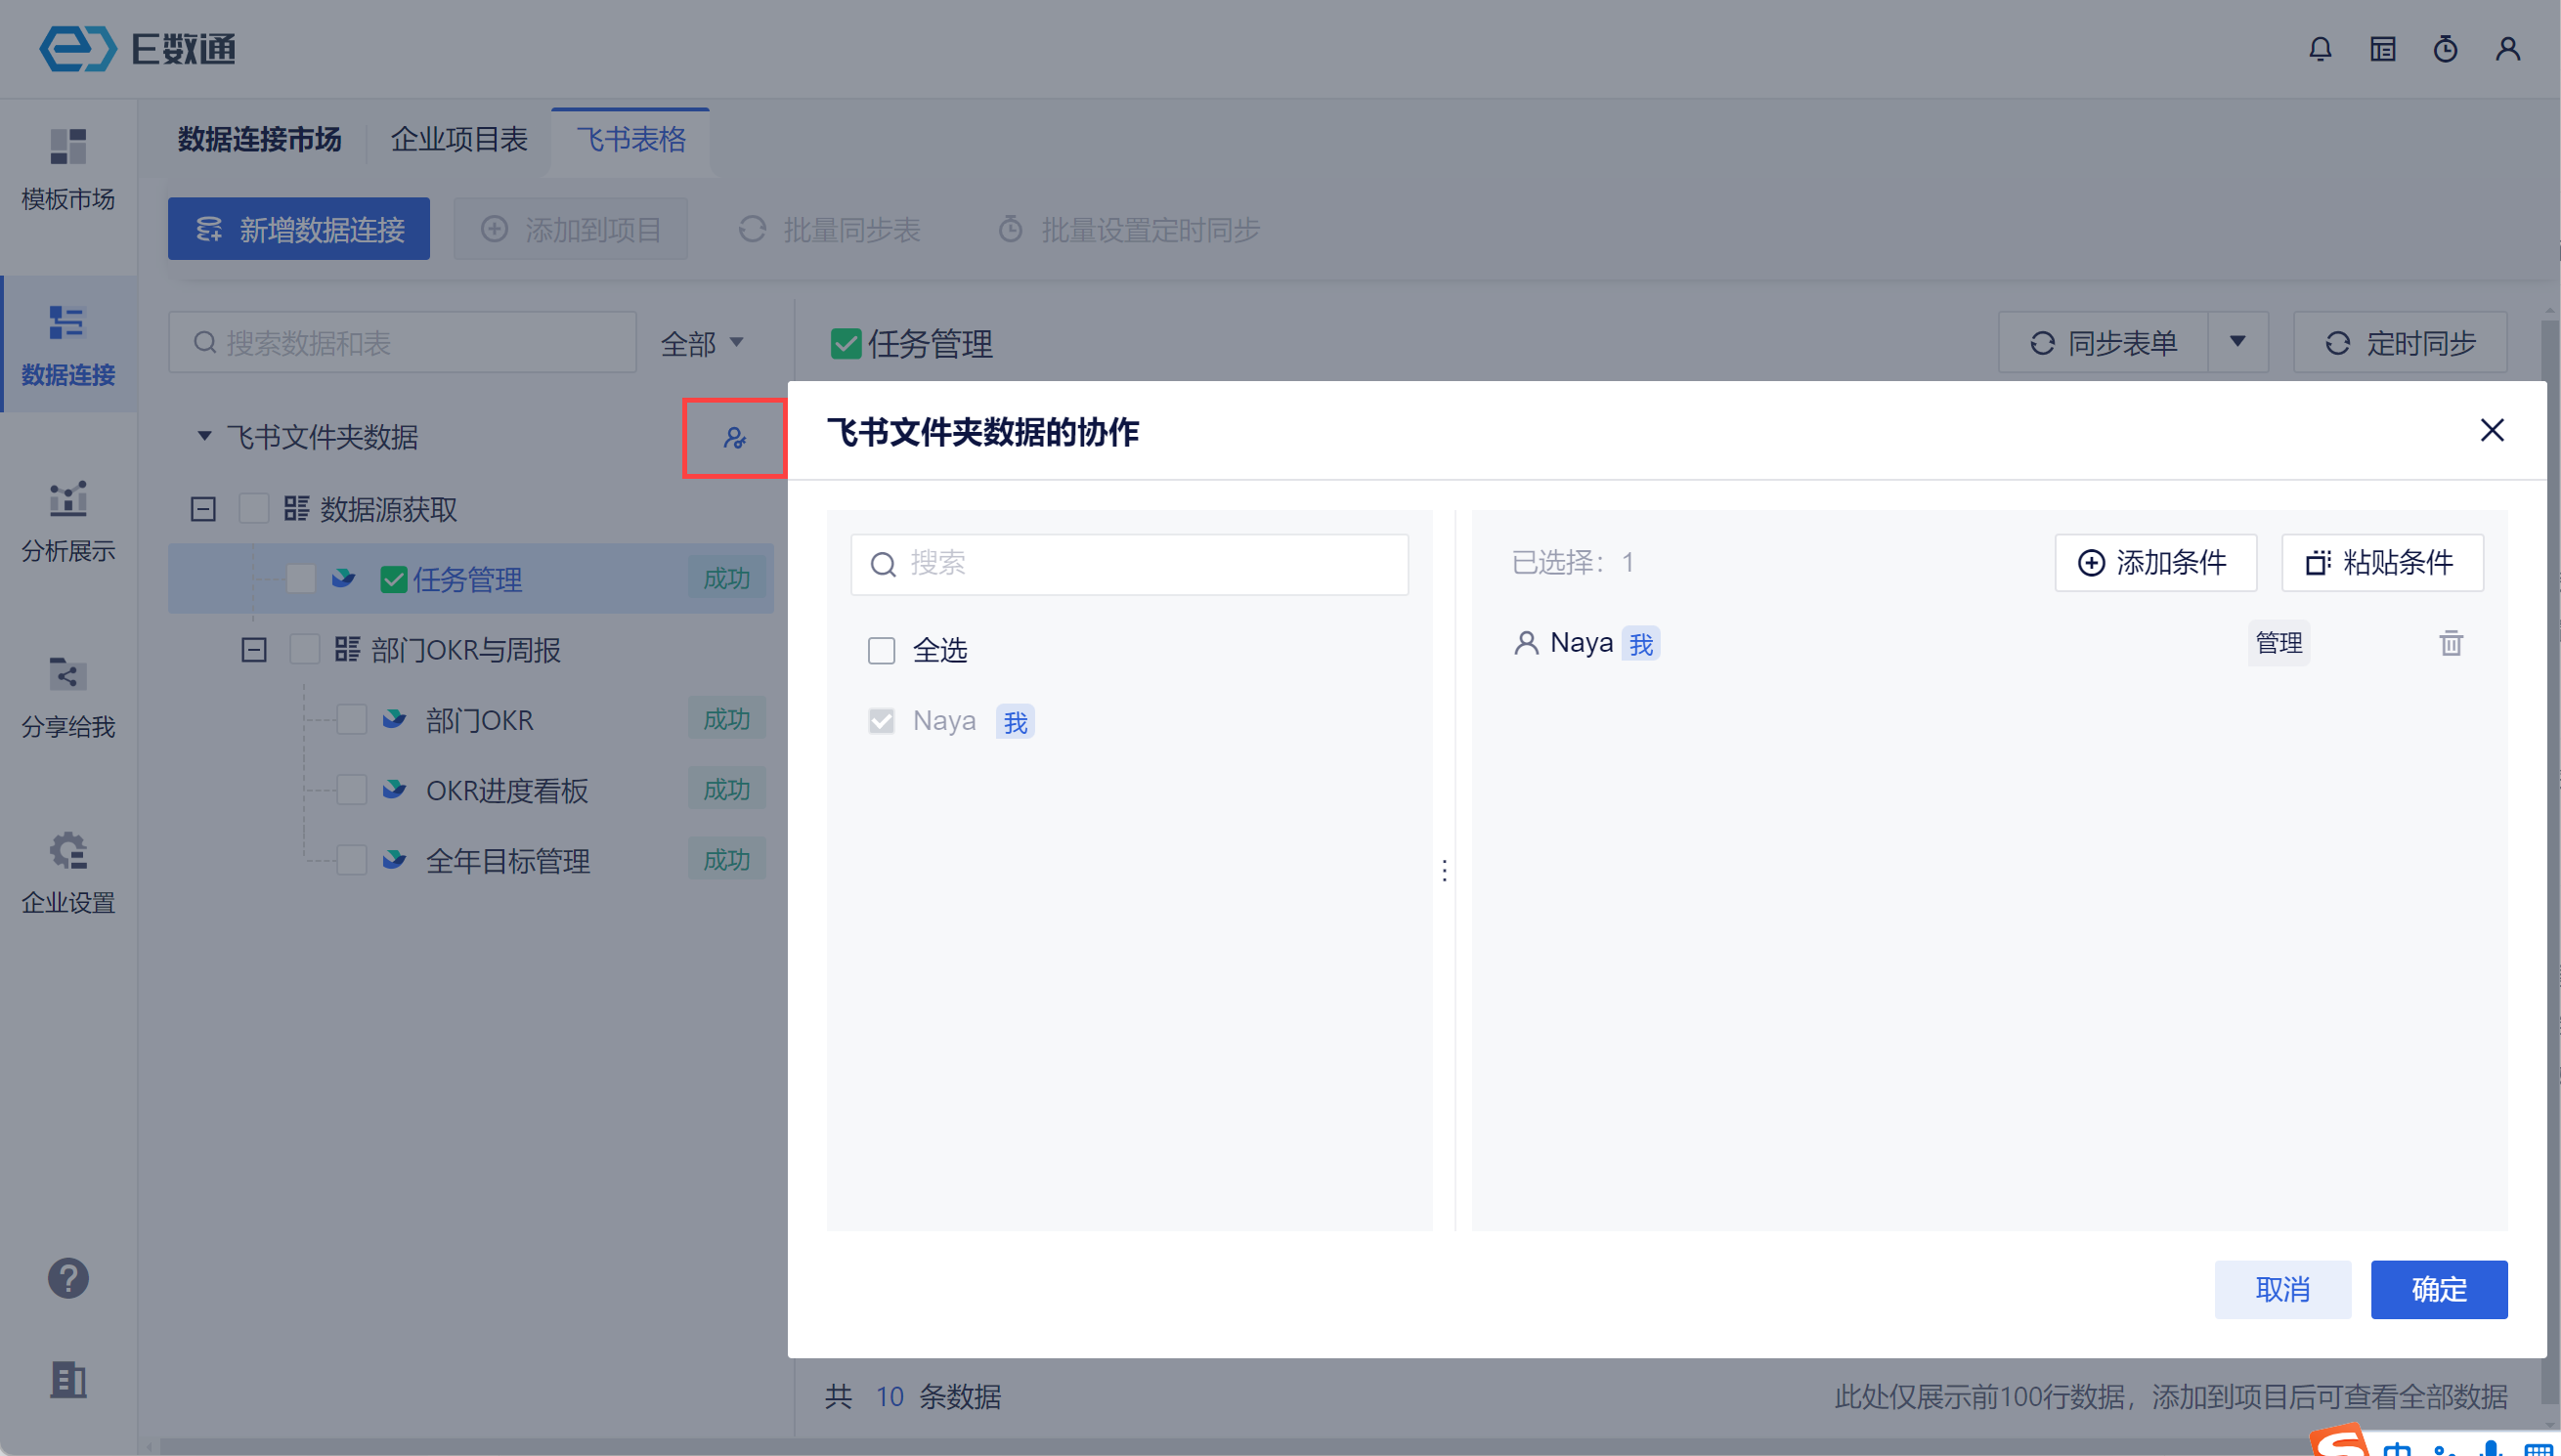Click the dialog 搜索 input field
This screenshot has height=1456, width=2561.
(x=1150, y=564)
